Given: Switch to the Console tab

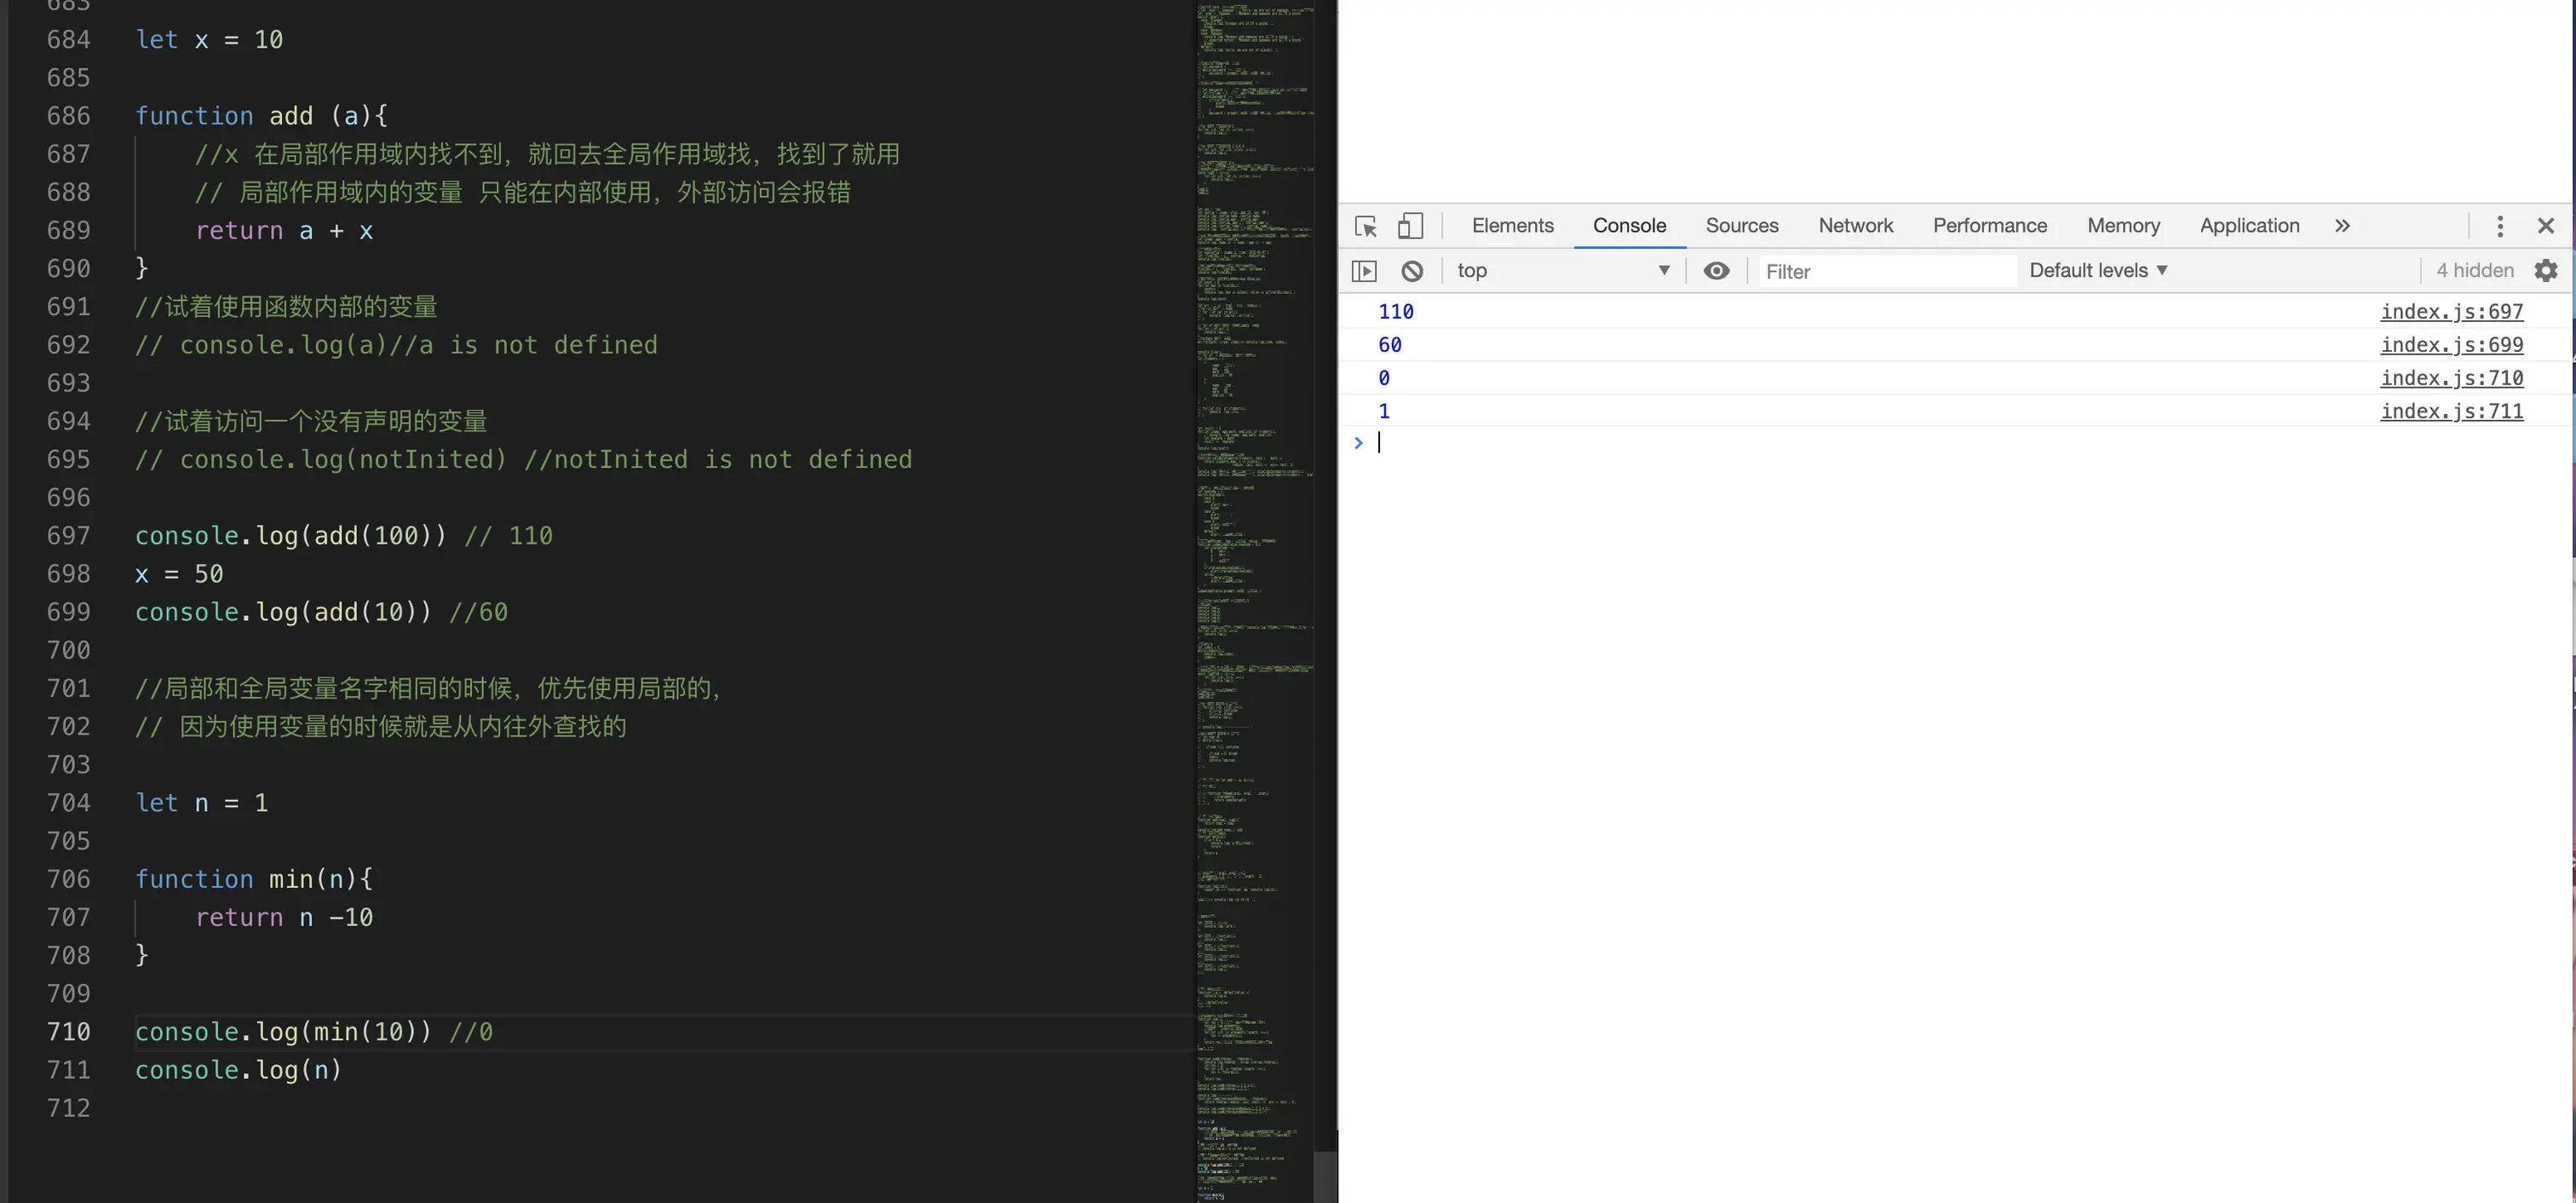Looking at the screenshot, I should 1629,226.
